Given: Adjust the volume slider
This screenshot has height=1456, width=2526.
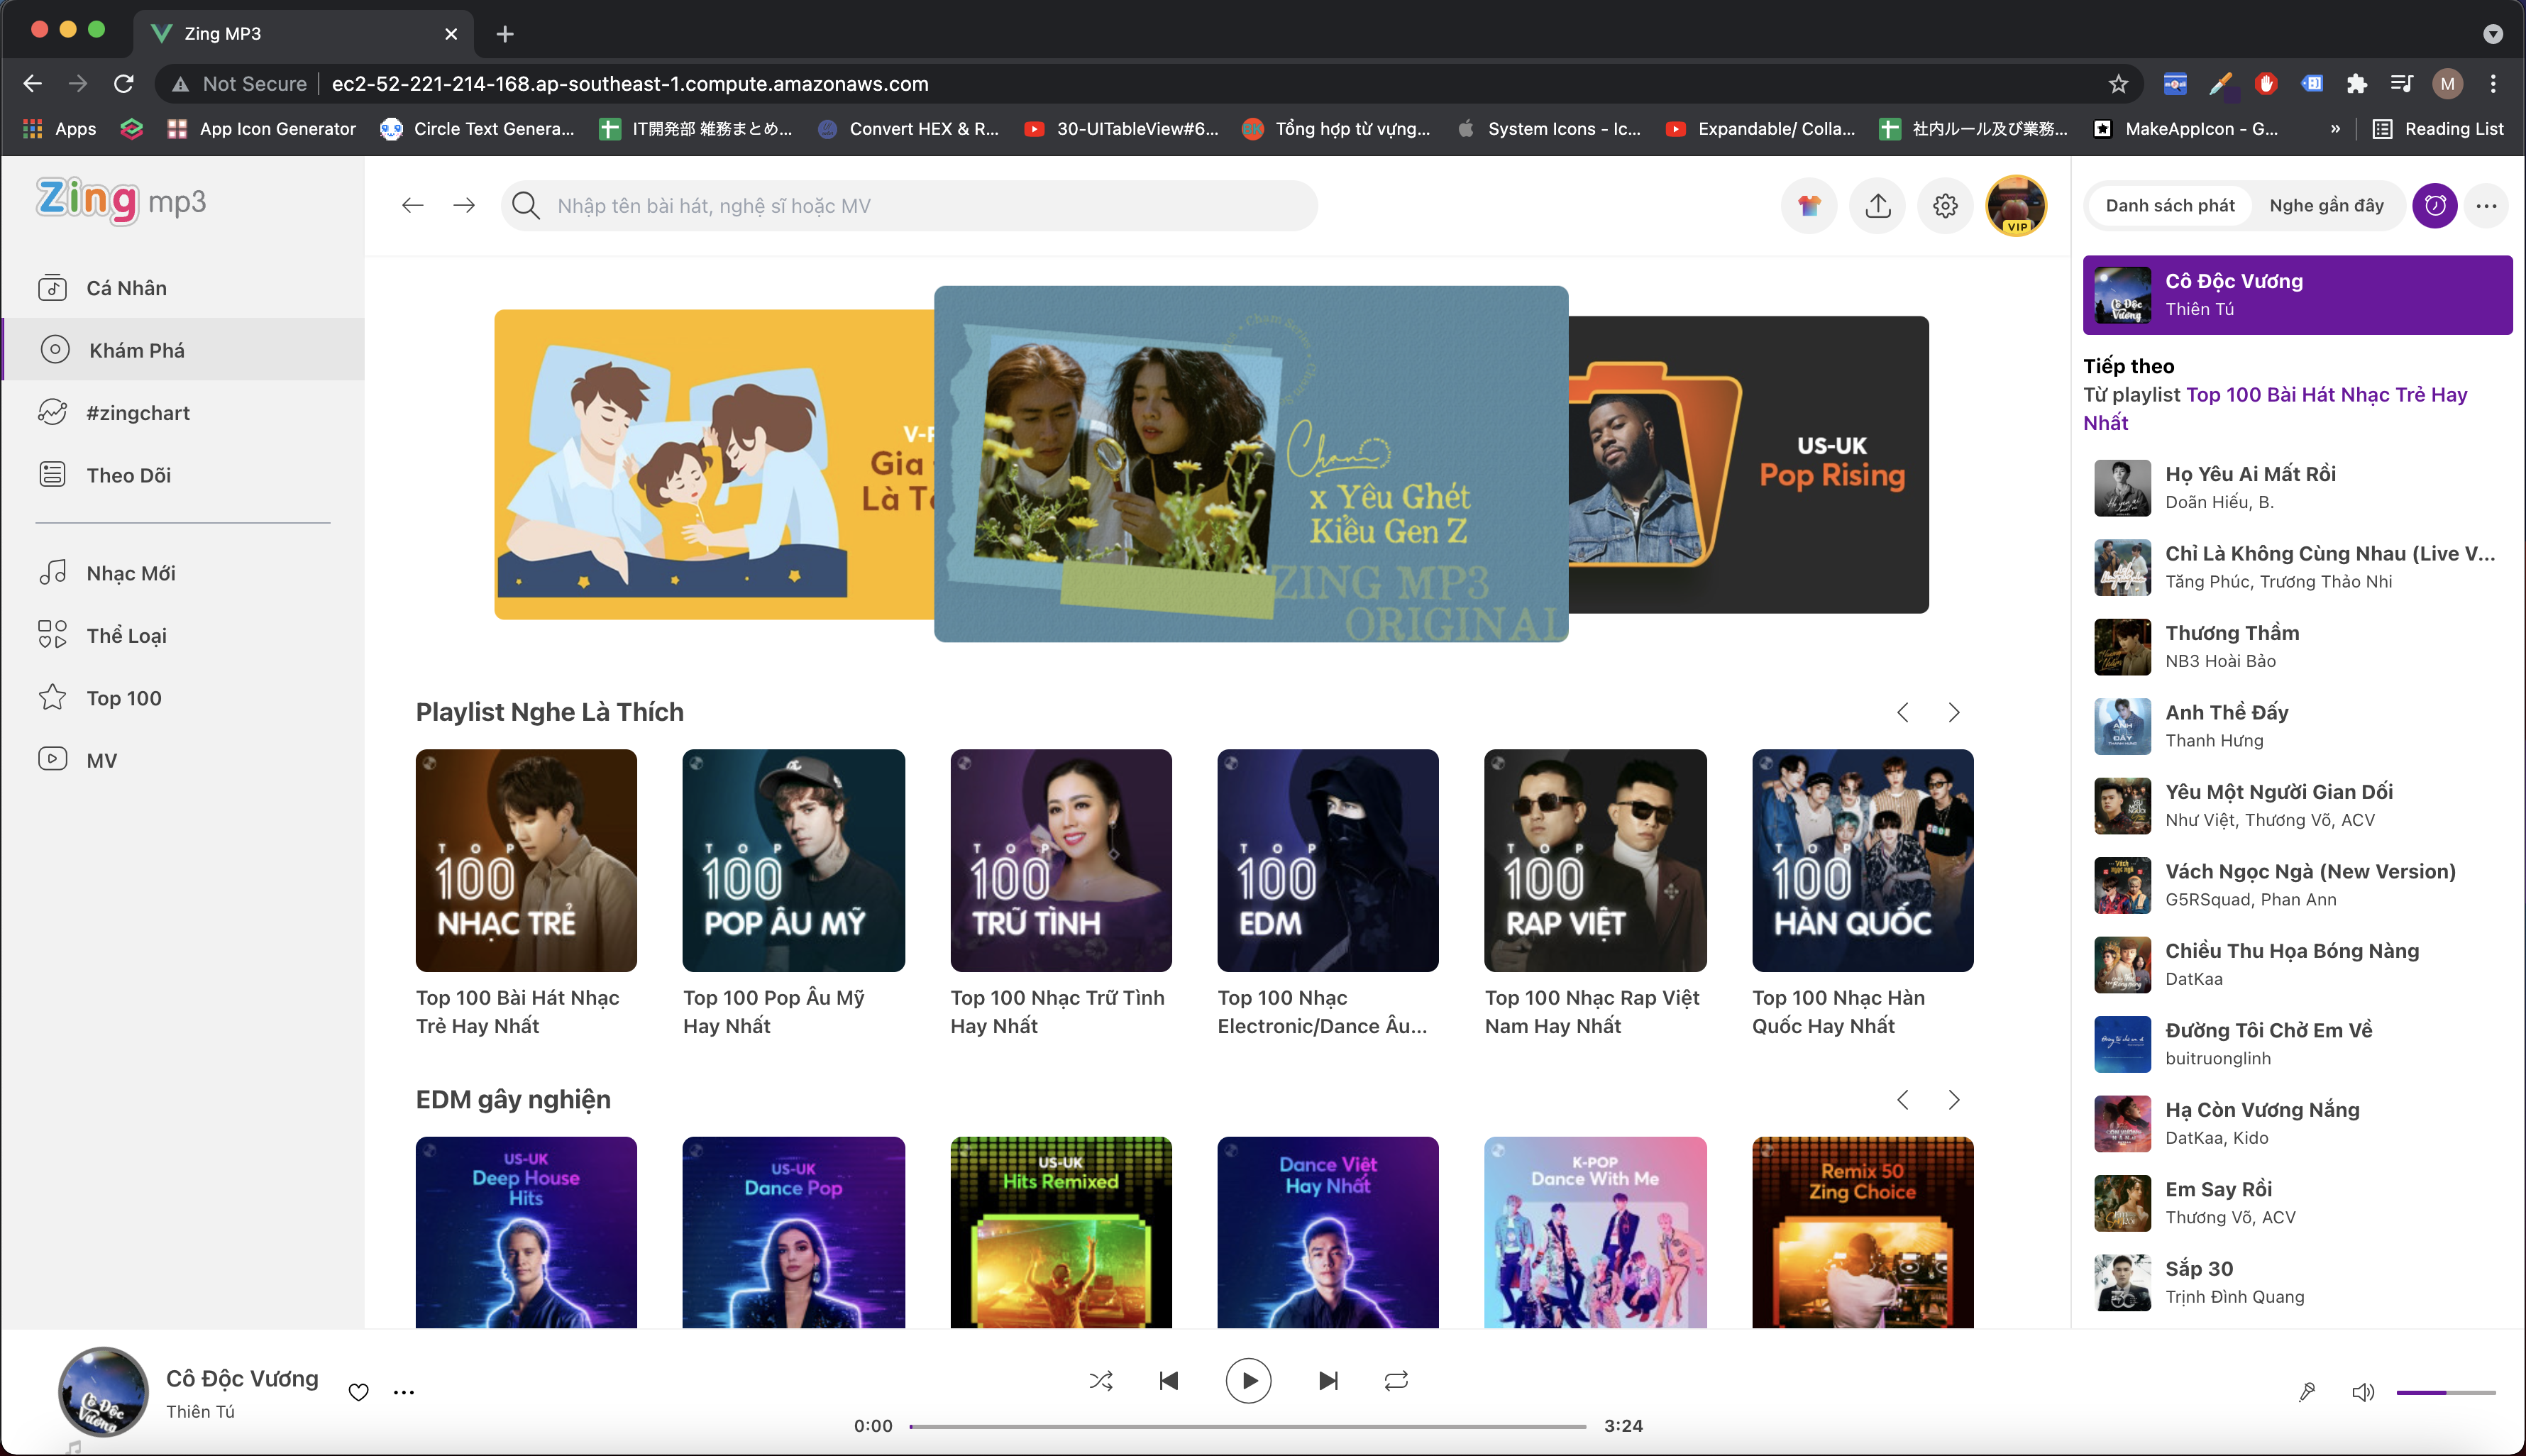Looking at the screenshot, I should click(x=2445, y=1392).
